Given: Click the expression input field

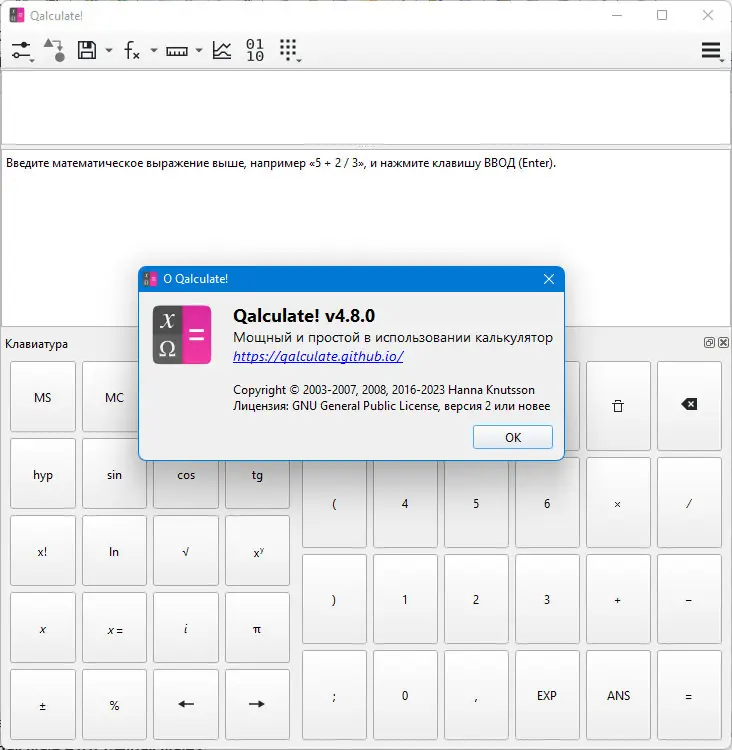Looking at the screenshot, I should 366,107.
